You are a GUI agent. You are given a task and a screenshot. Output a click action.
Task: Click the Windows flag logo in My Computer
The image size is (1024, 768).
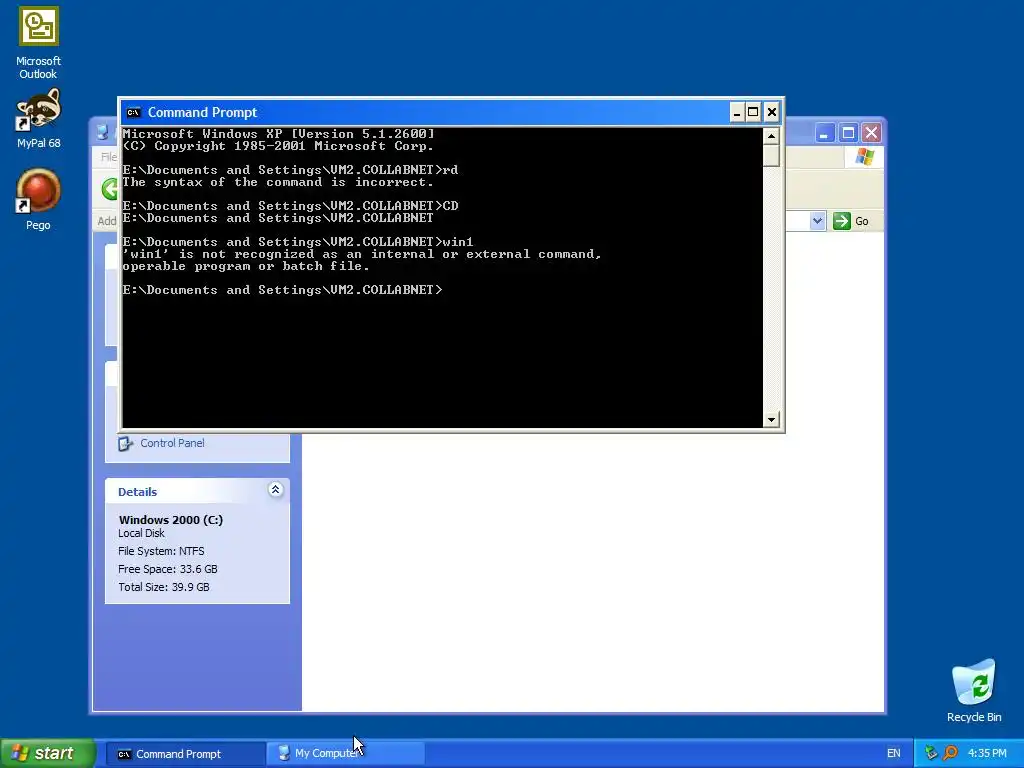tap(864, 157)
